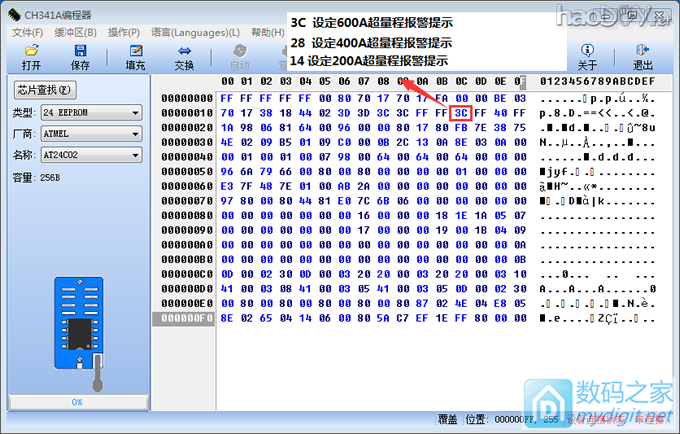Viewport: 680px width, 434px height.
Task: Click the greyed-out toolbar icon right of Swap
Action: pos(238,57)
